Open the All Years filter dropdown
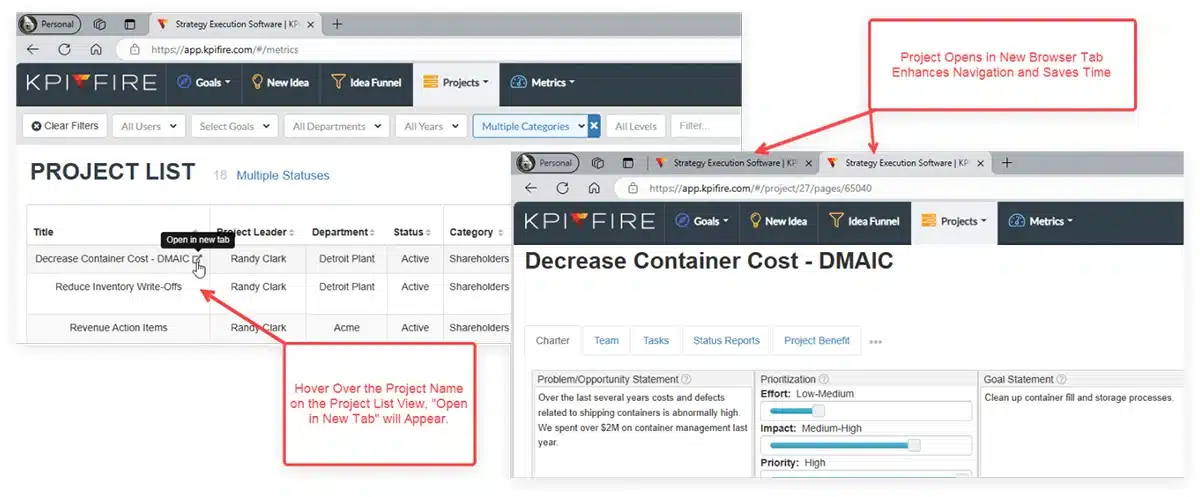 (x=431, y=126)
